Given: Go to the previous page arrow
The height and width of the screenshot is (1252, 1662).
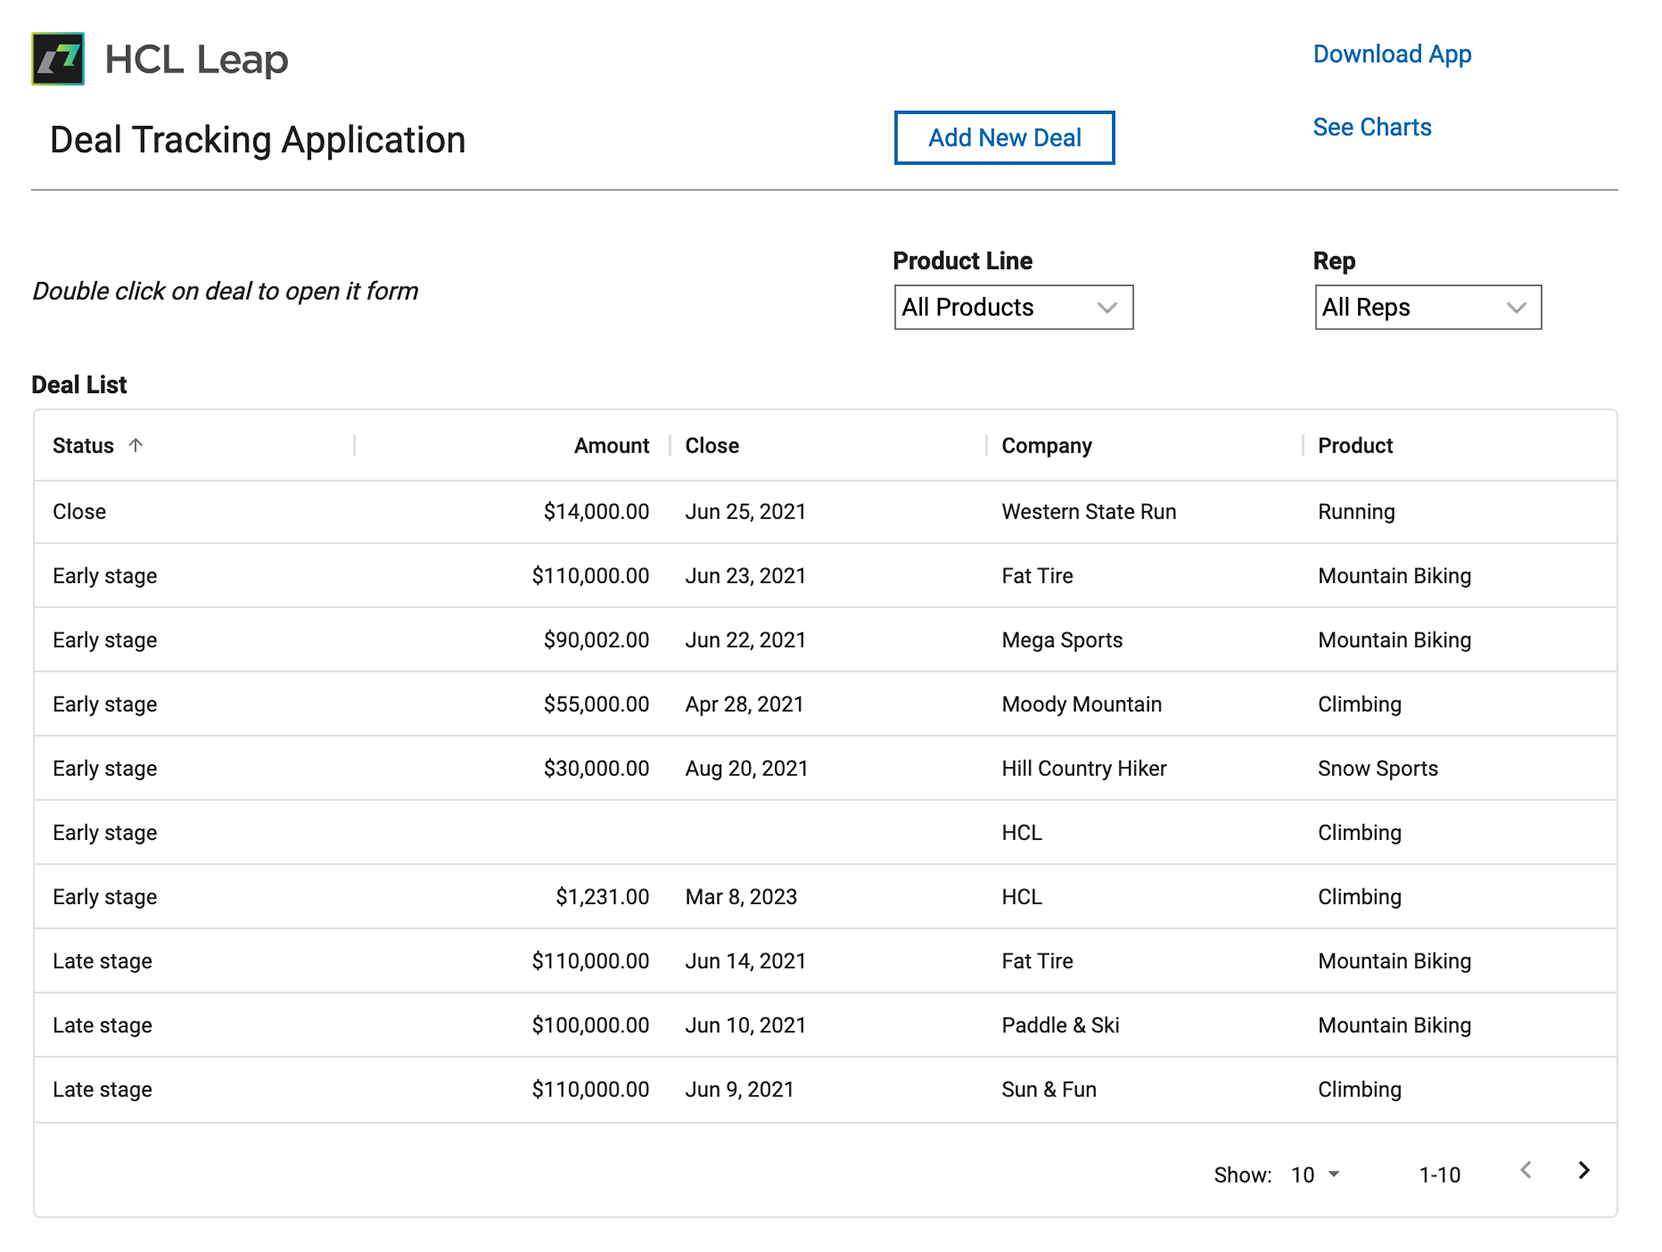Looking at the screenshot, I should pyautogui.click(x=1526, y=1170).
